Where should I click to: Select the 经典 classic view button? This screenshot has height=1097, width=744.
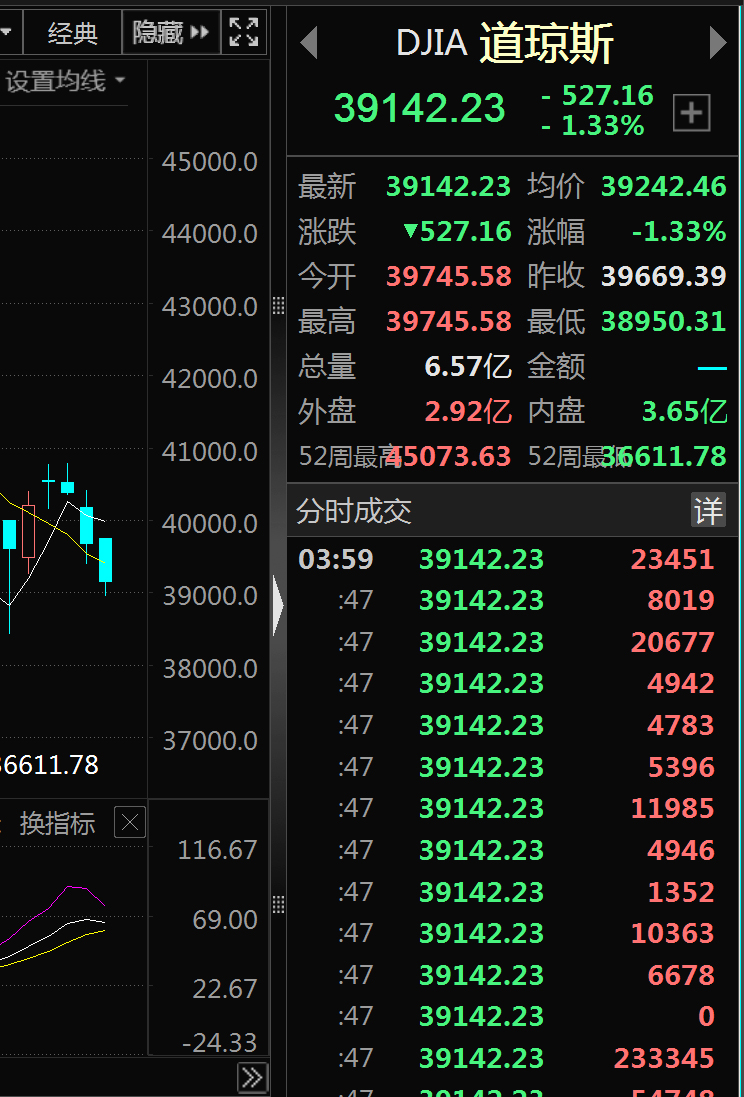pos(72,32)
